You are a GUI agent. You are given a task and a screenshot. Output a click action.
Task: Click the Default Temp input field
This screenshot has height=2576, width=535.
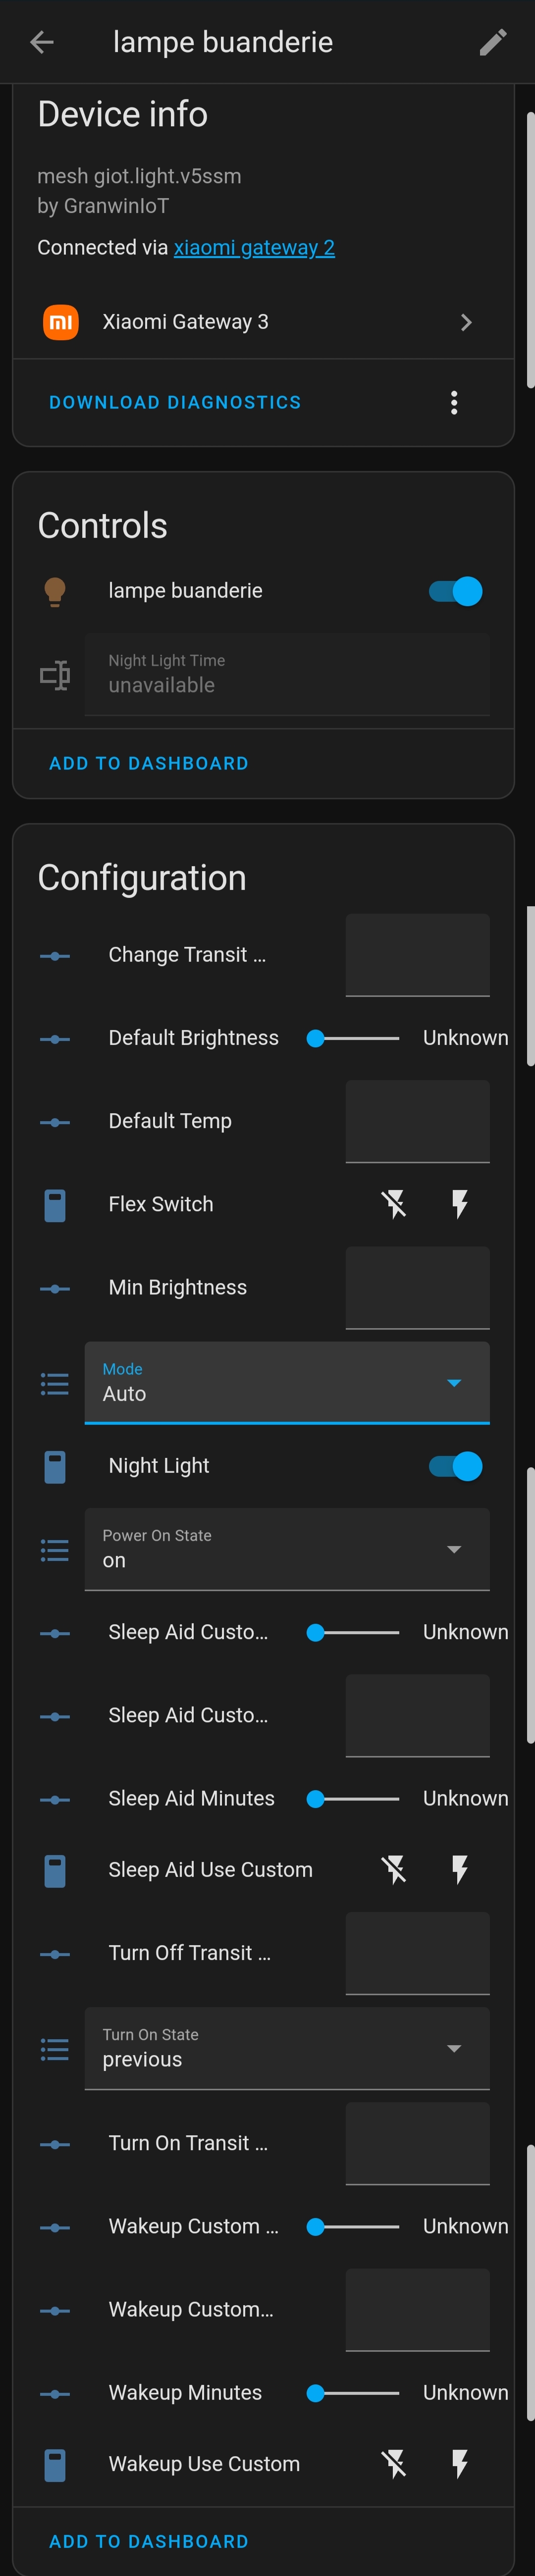(x=417, y=1121)
